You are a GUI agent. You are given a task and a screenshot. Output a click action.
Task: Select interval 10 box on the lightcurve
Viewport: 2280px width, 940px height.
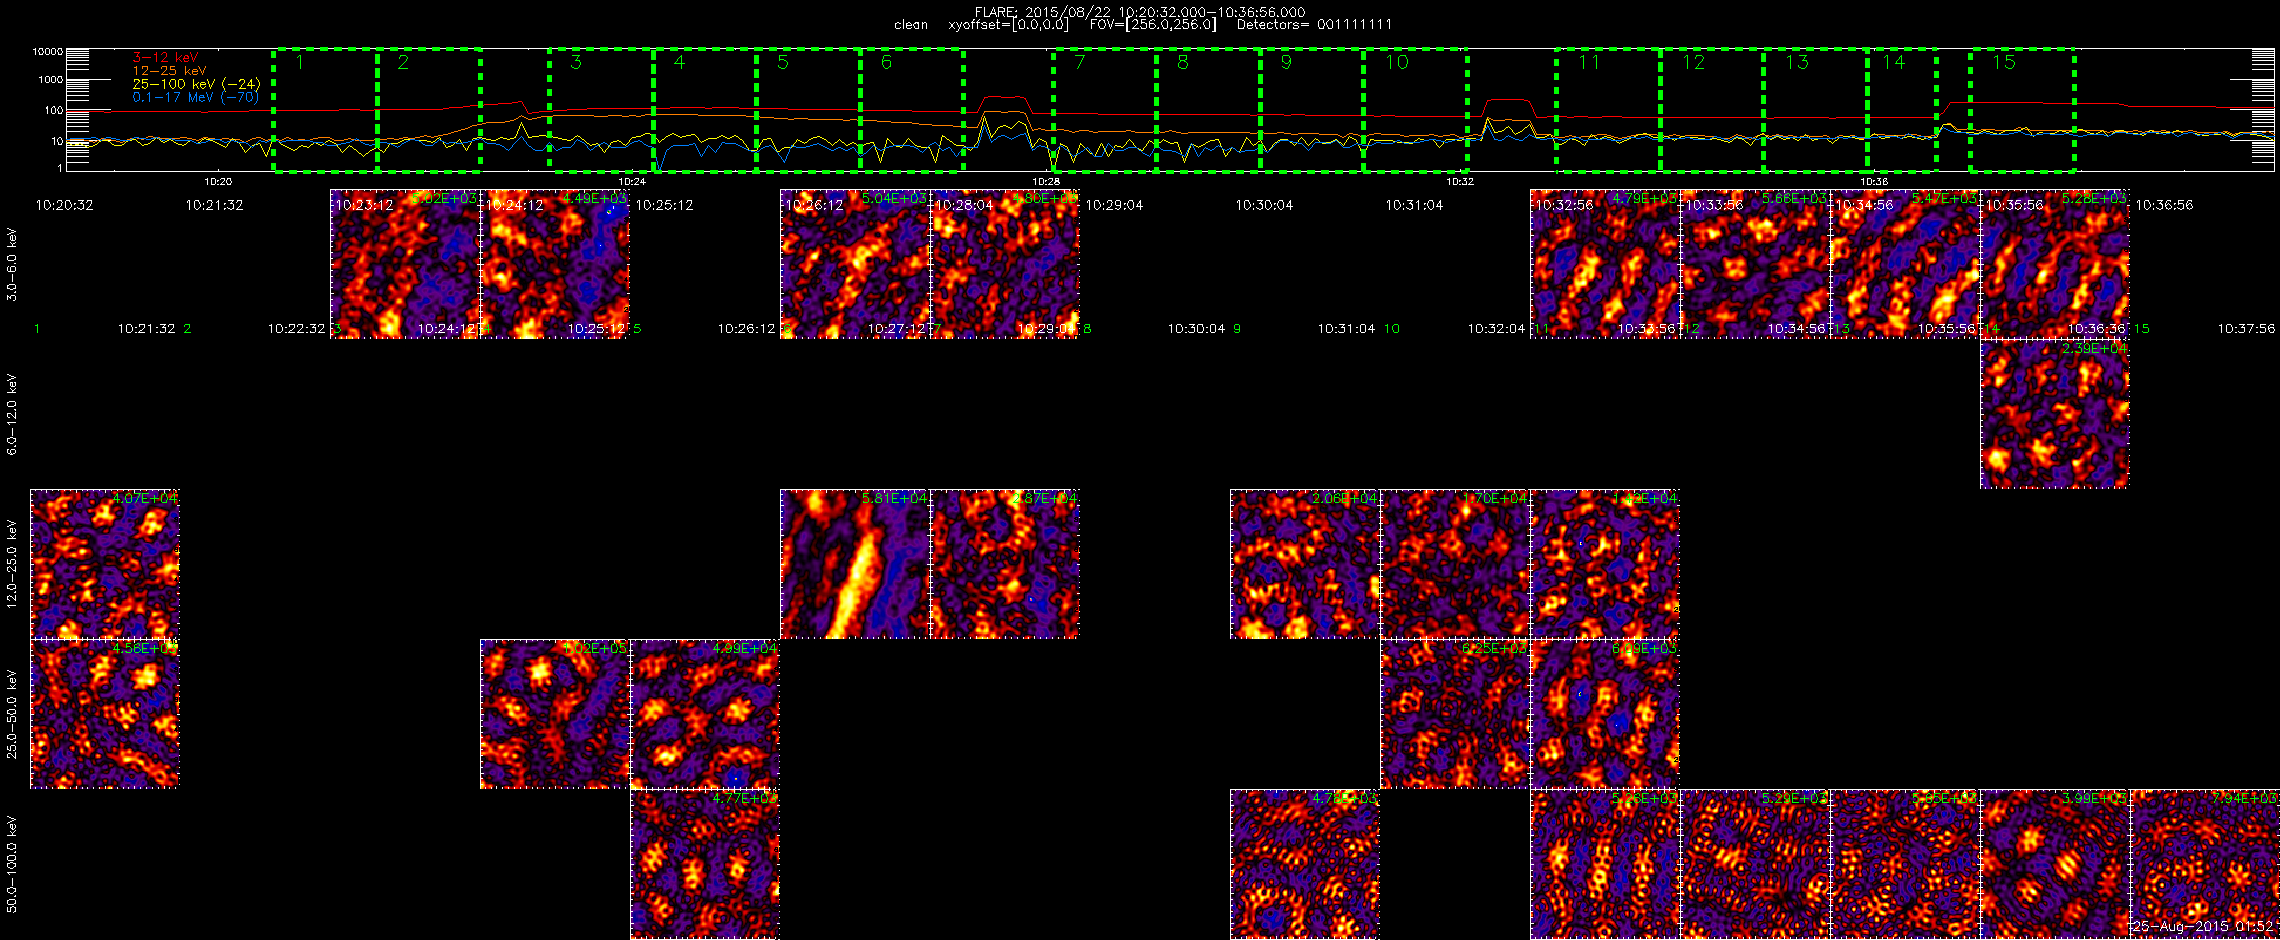click(x=1416, y=110)
